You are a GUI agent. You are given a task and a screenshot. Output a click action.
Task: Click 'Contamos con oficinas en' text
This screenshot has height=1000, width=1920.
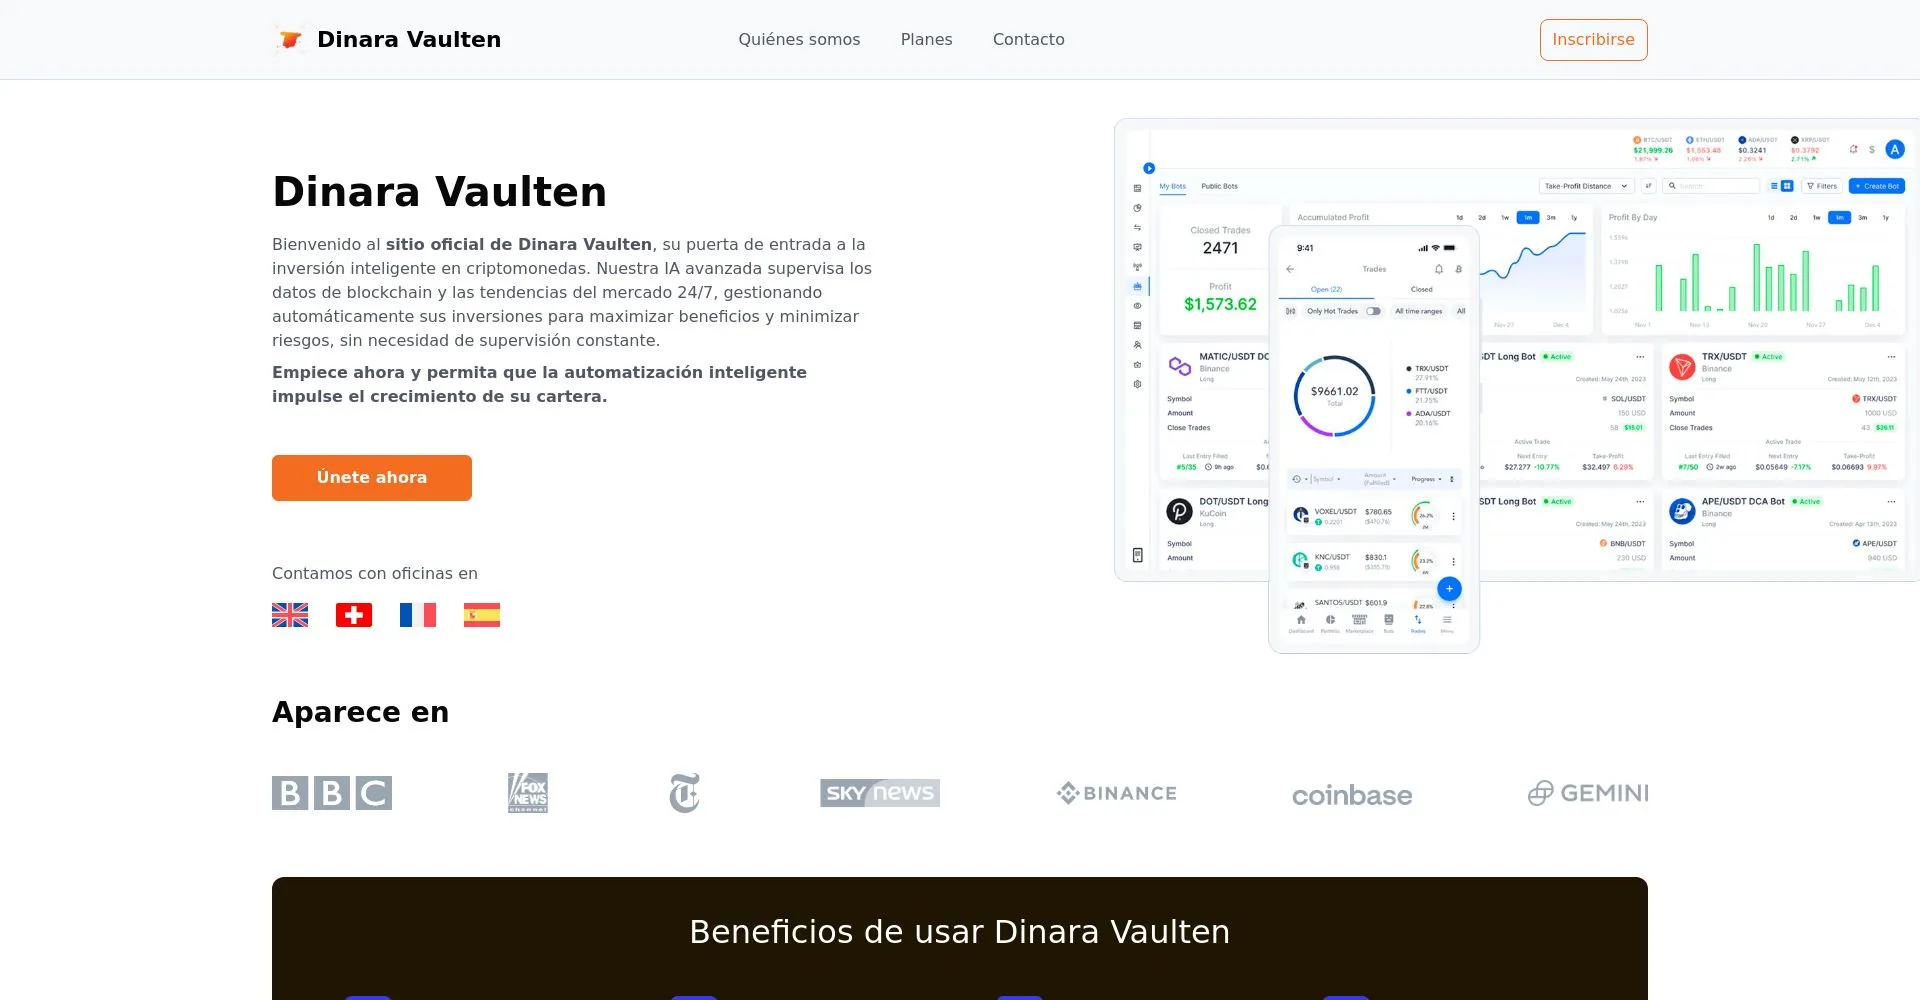(375, 573)
